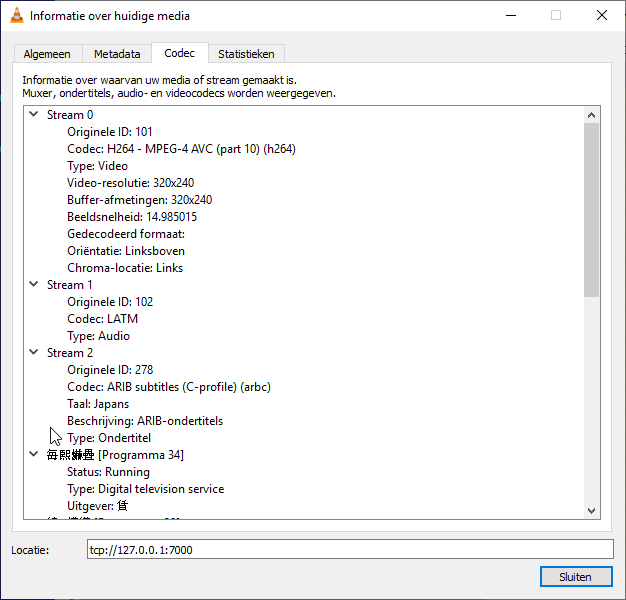Select the ARIB subtitles codec row
This screenshot has height=600, width=626.
pos(168,387)
